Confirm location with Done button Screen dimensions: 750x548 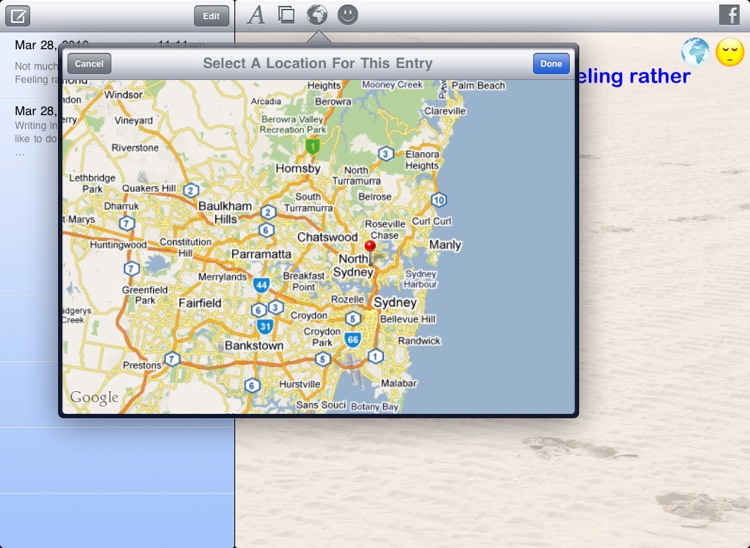[x=551, y=64]
